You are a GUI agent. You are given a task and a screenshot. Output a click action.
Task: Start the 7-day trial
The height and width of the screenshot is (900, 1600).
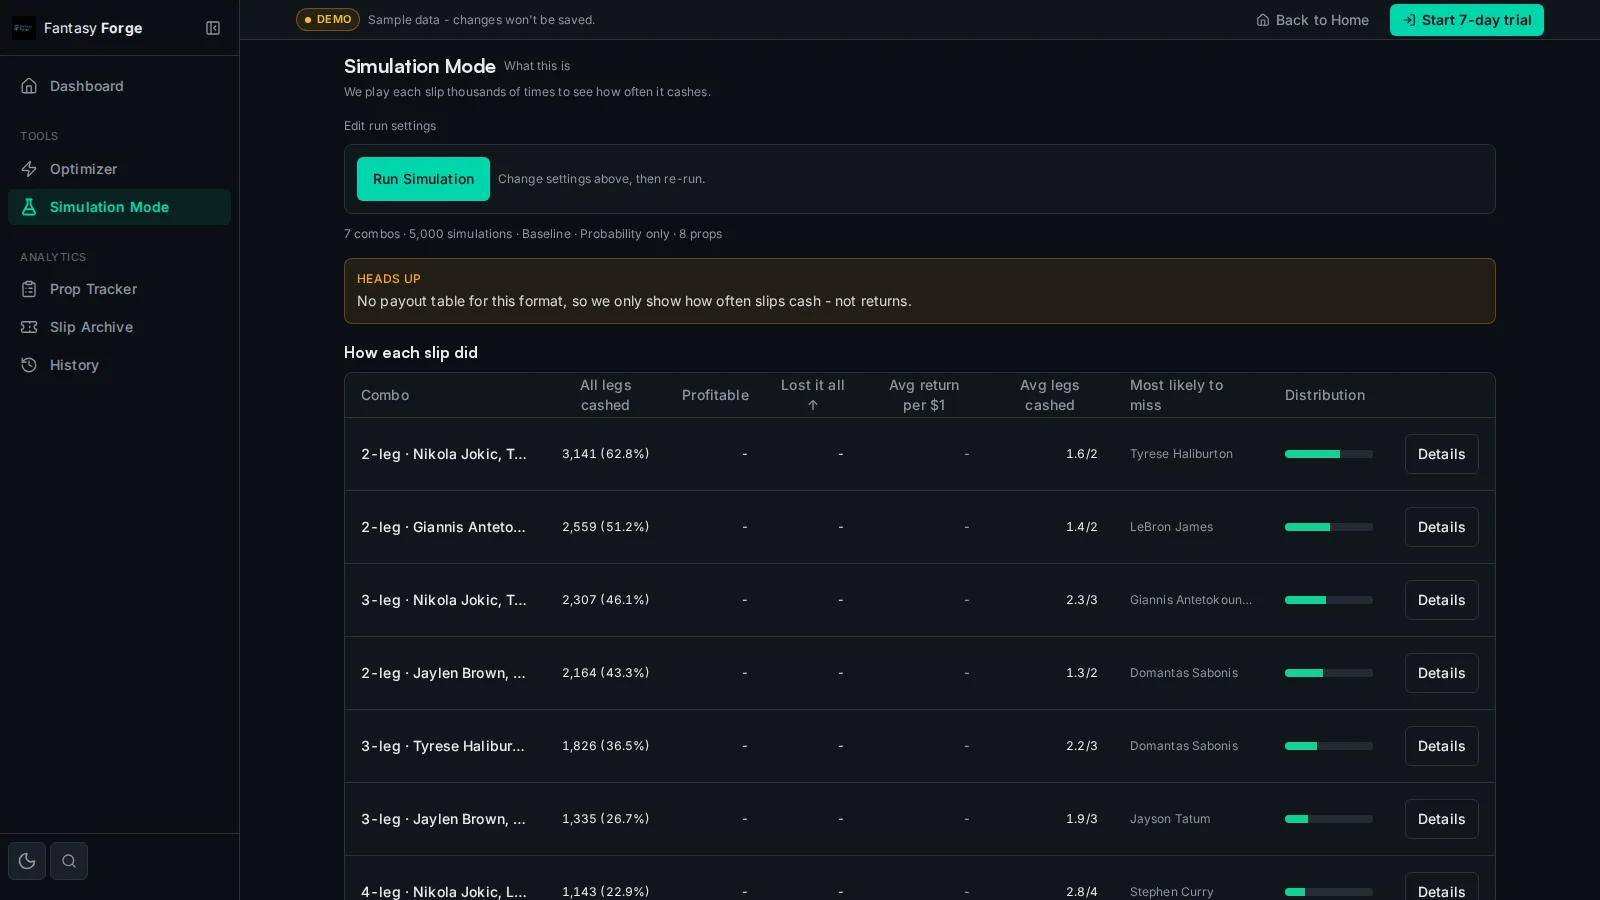tap(1466, 20)
